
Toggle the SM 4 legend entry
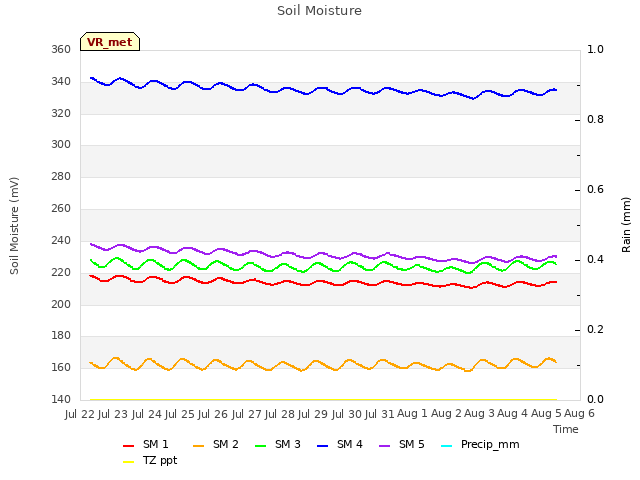point(340,444)
